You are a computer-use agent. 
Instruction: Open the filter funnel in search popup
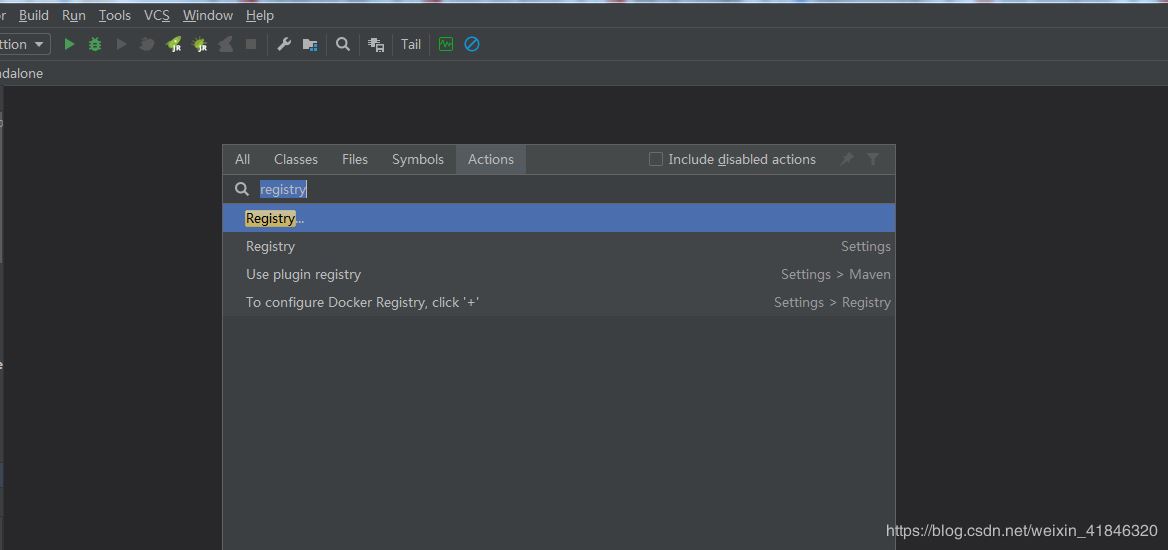point(873,159)
